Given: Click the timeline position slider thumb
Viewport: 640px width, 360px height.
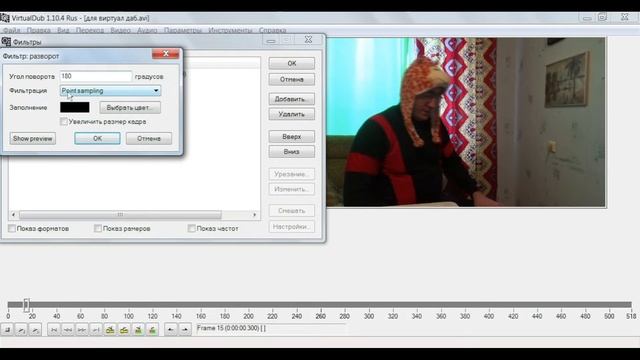Looking at the screenshot, I should coord(27,304).
